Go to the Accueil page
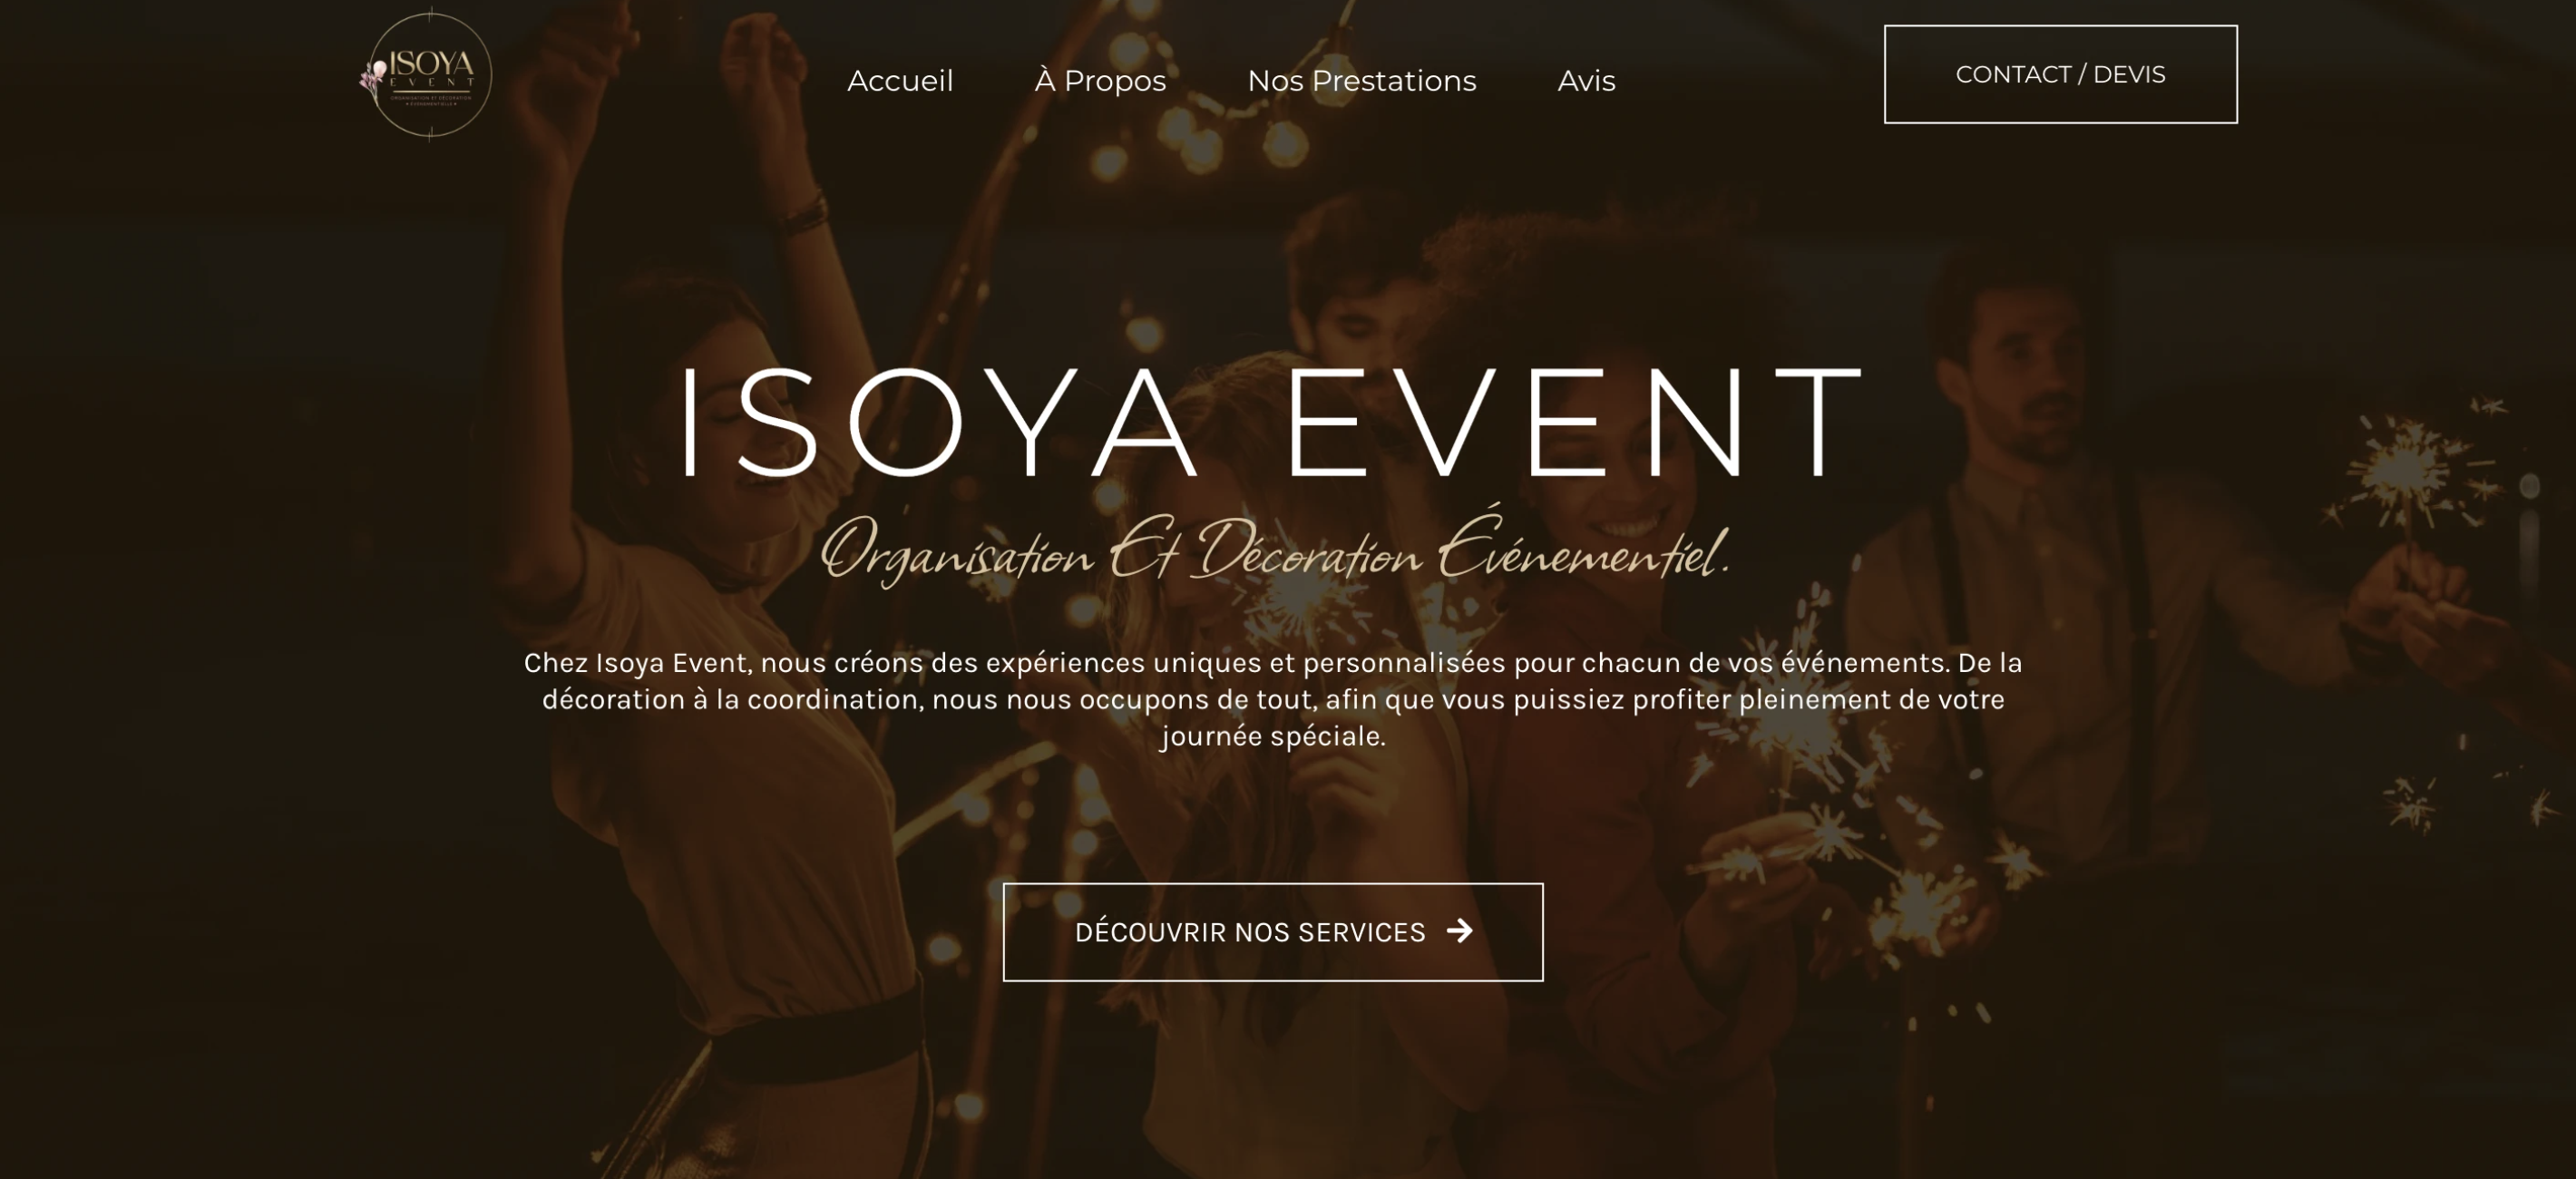 900,81
